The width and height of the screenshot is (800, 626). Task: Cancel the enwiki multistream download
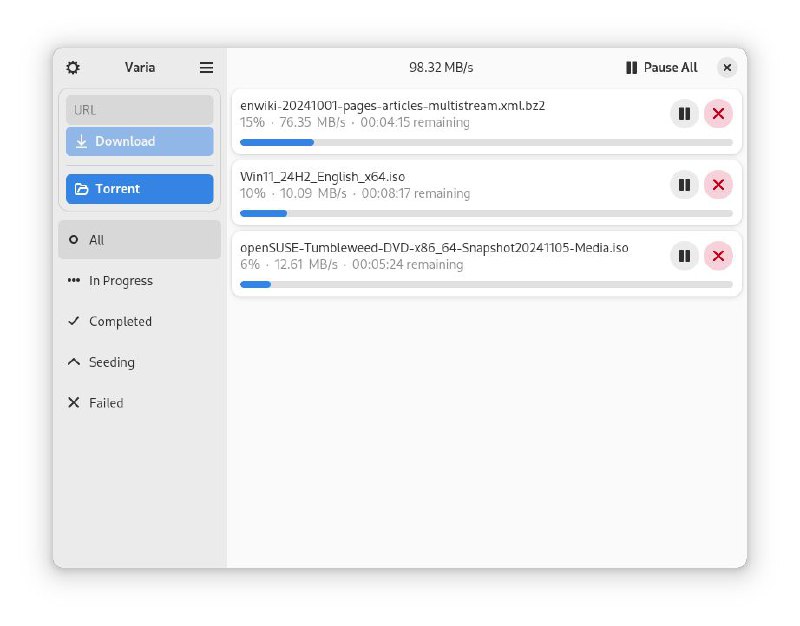click(718, 113)
